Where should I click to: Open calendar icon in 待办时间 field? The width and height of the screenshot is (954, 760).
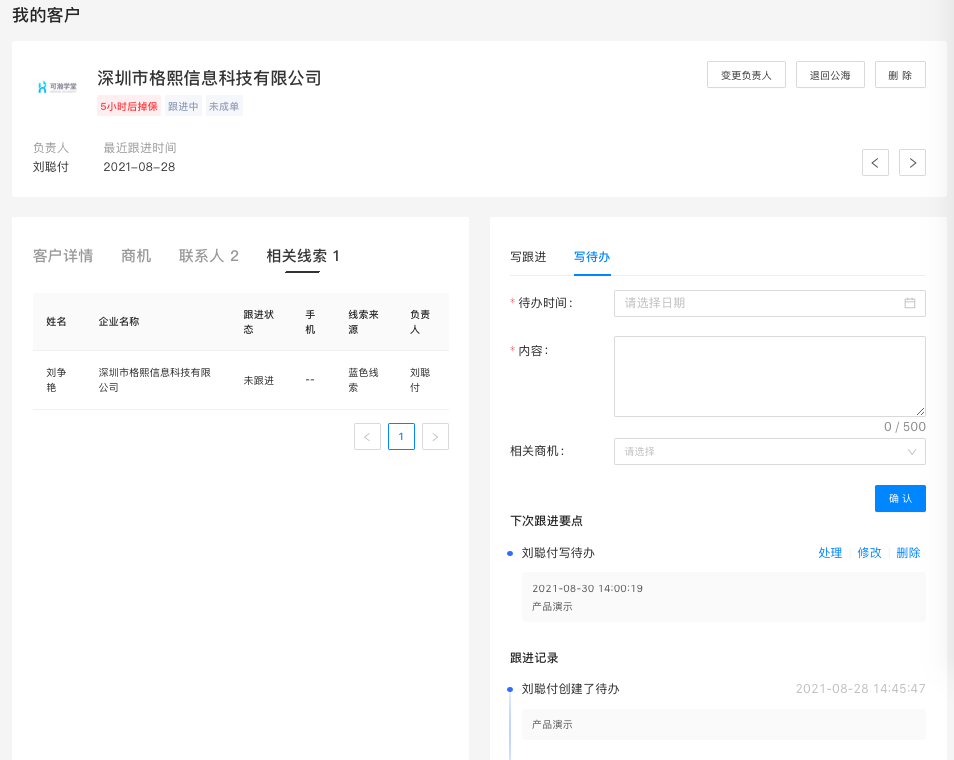[910, 303]
